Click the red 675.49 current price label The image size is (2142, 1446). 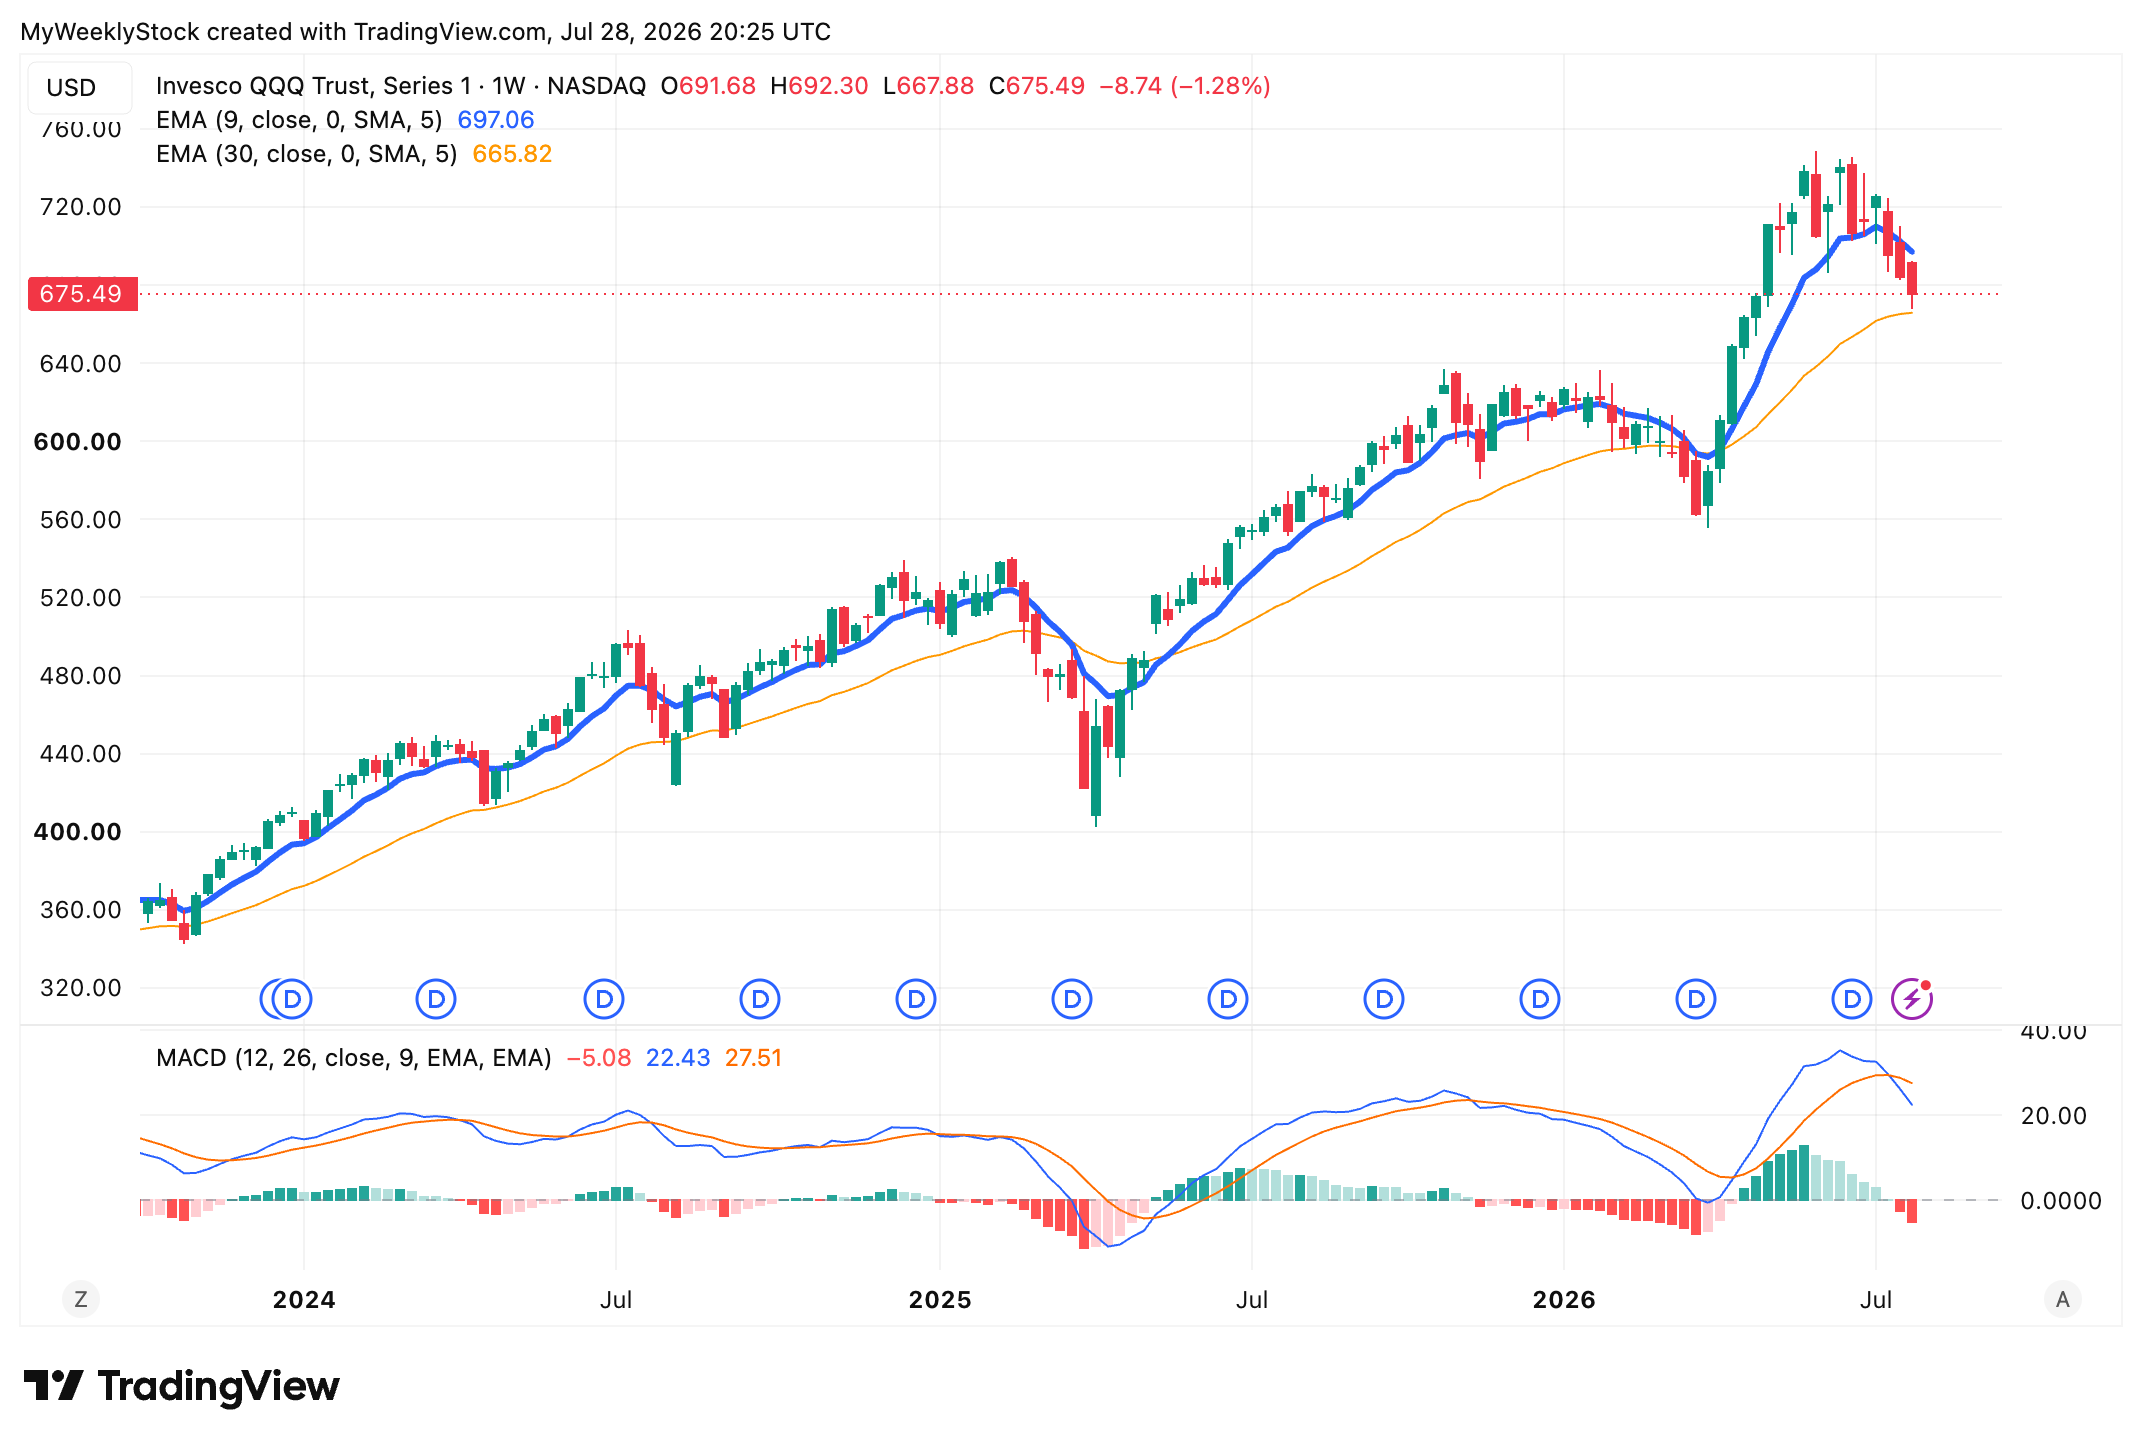[x=82, y=294]
